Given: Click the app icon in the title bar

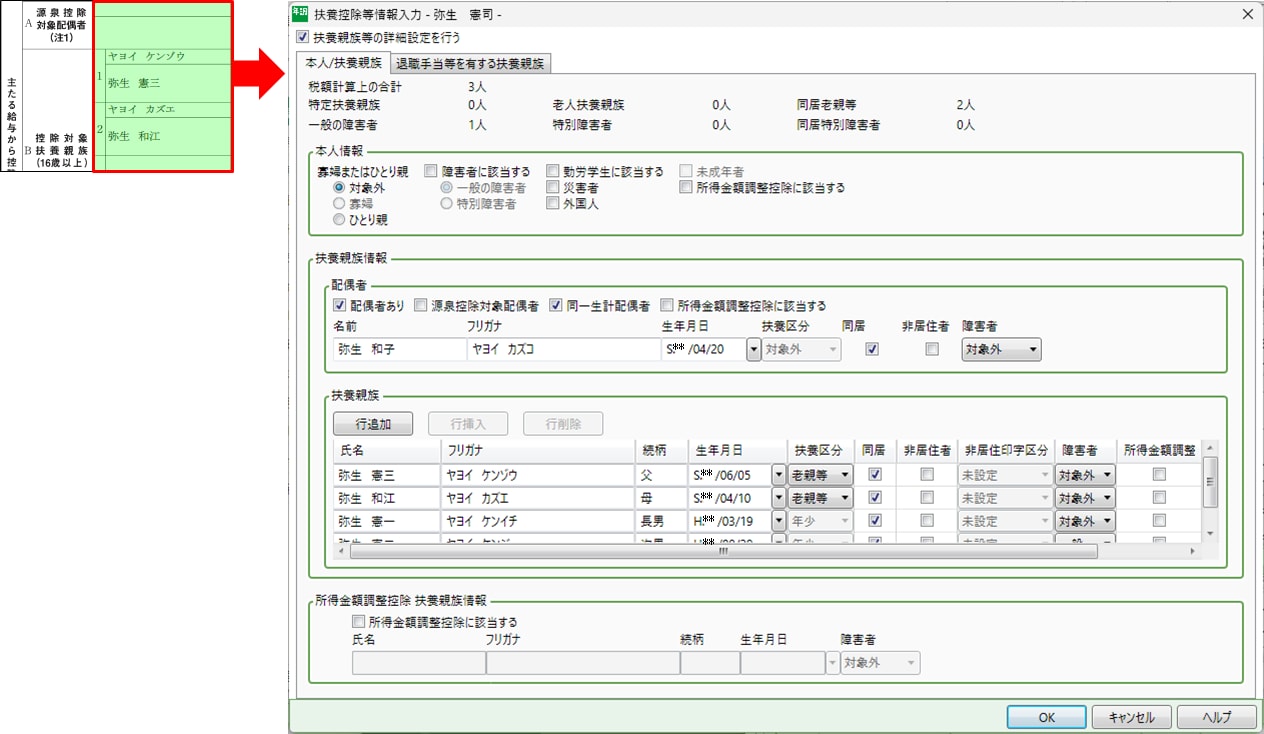Looking at the screenshot, I should 300,14.
